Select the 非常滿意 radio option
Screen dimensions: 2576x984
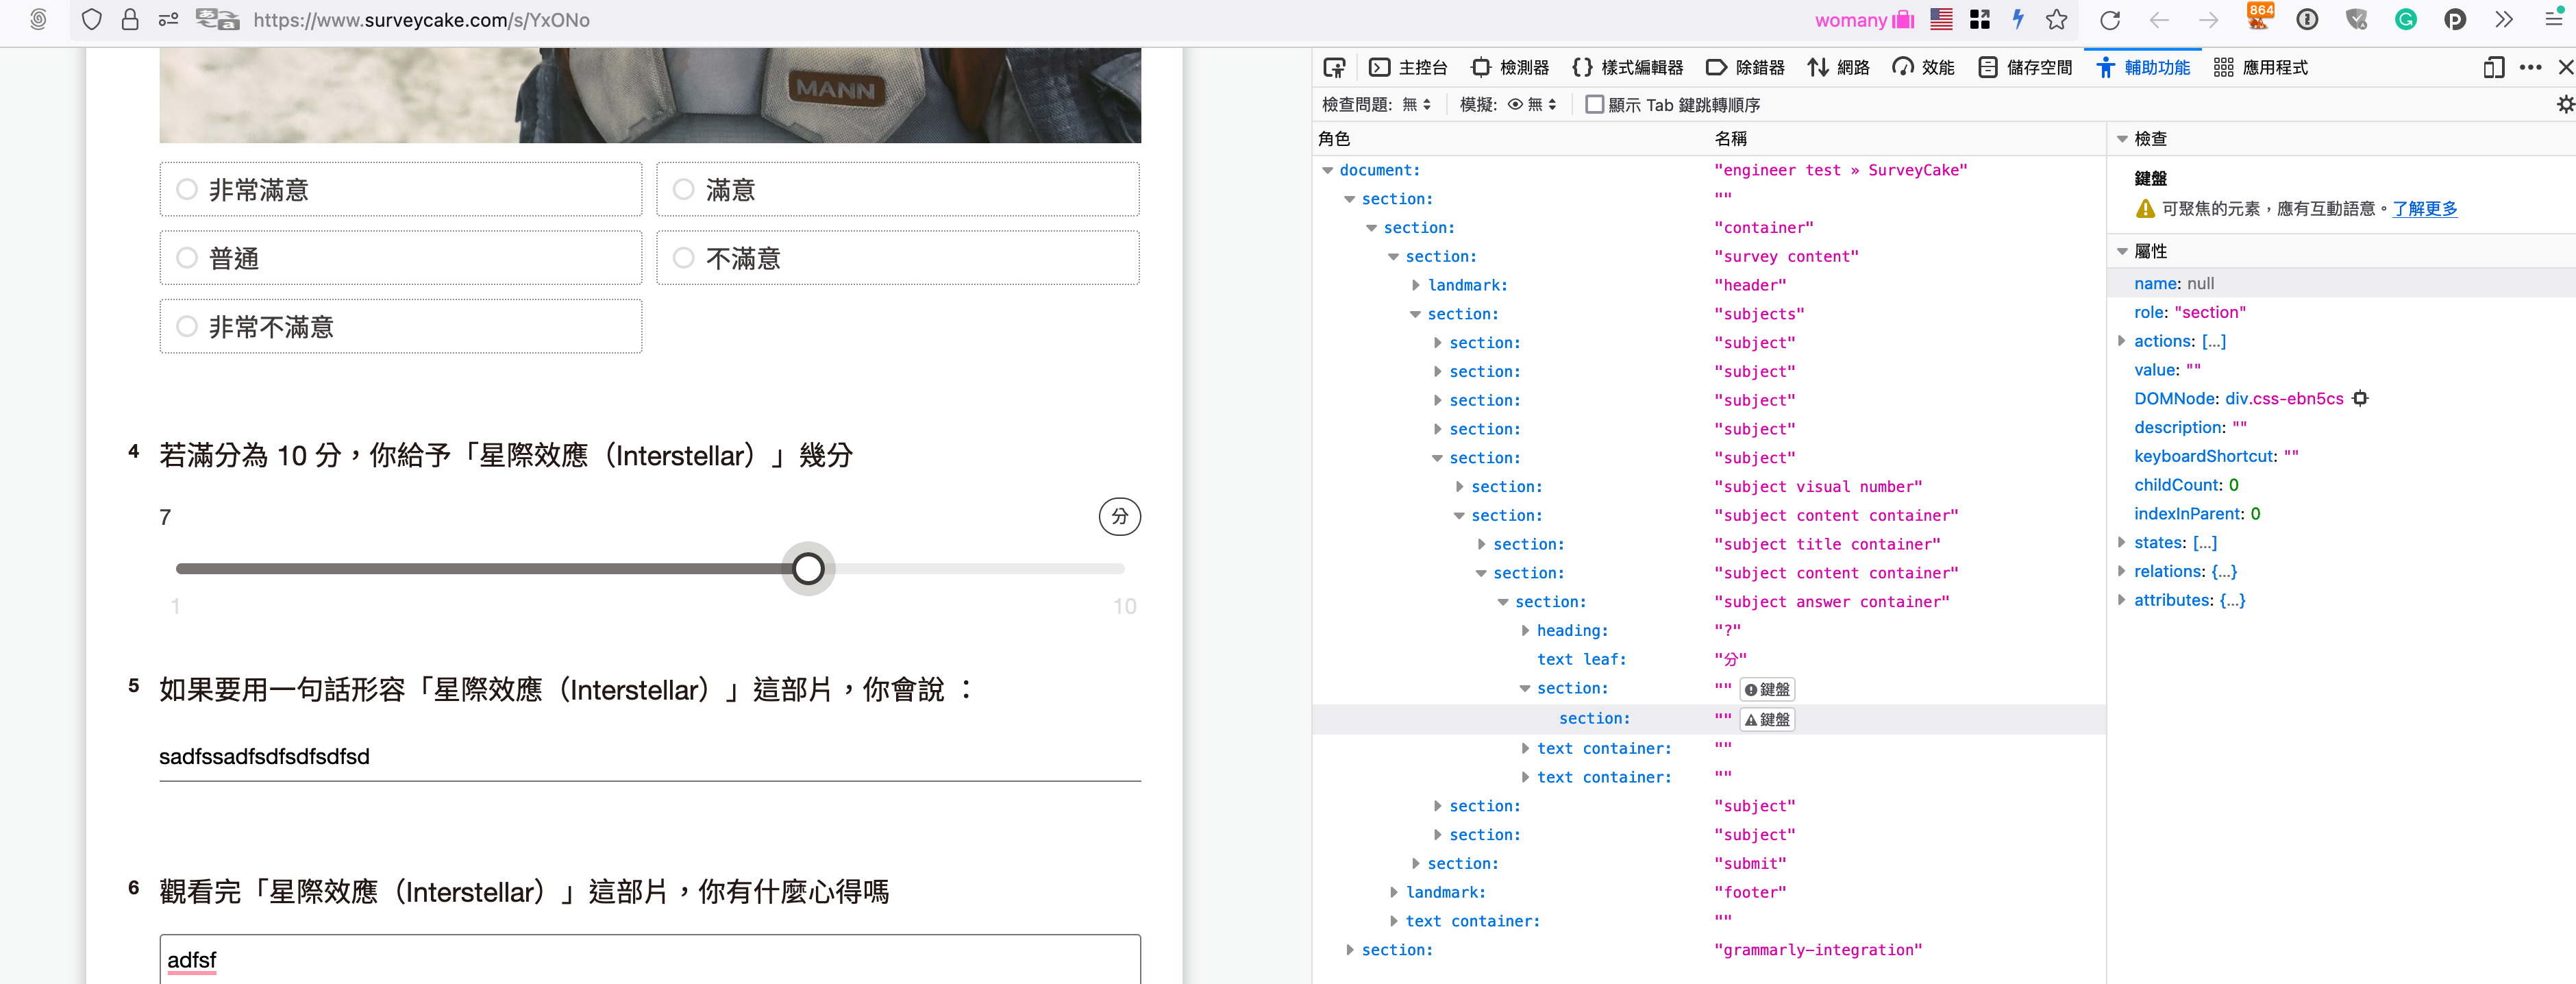pyautogui.click(x=187, y=189)
